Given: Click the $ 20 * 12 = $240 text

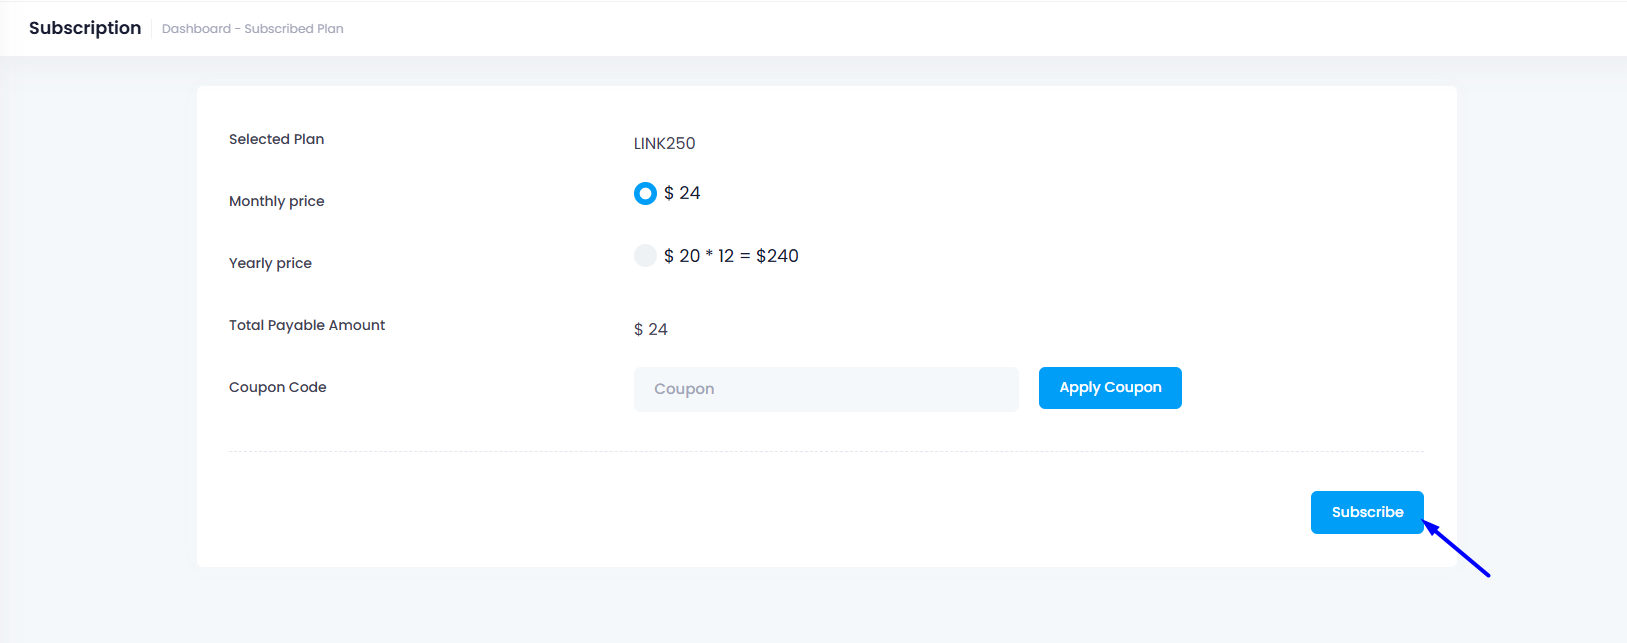Looking at the screenshot, I should pyautogui.click(x=731, y=256).
